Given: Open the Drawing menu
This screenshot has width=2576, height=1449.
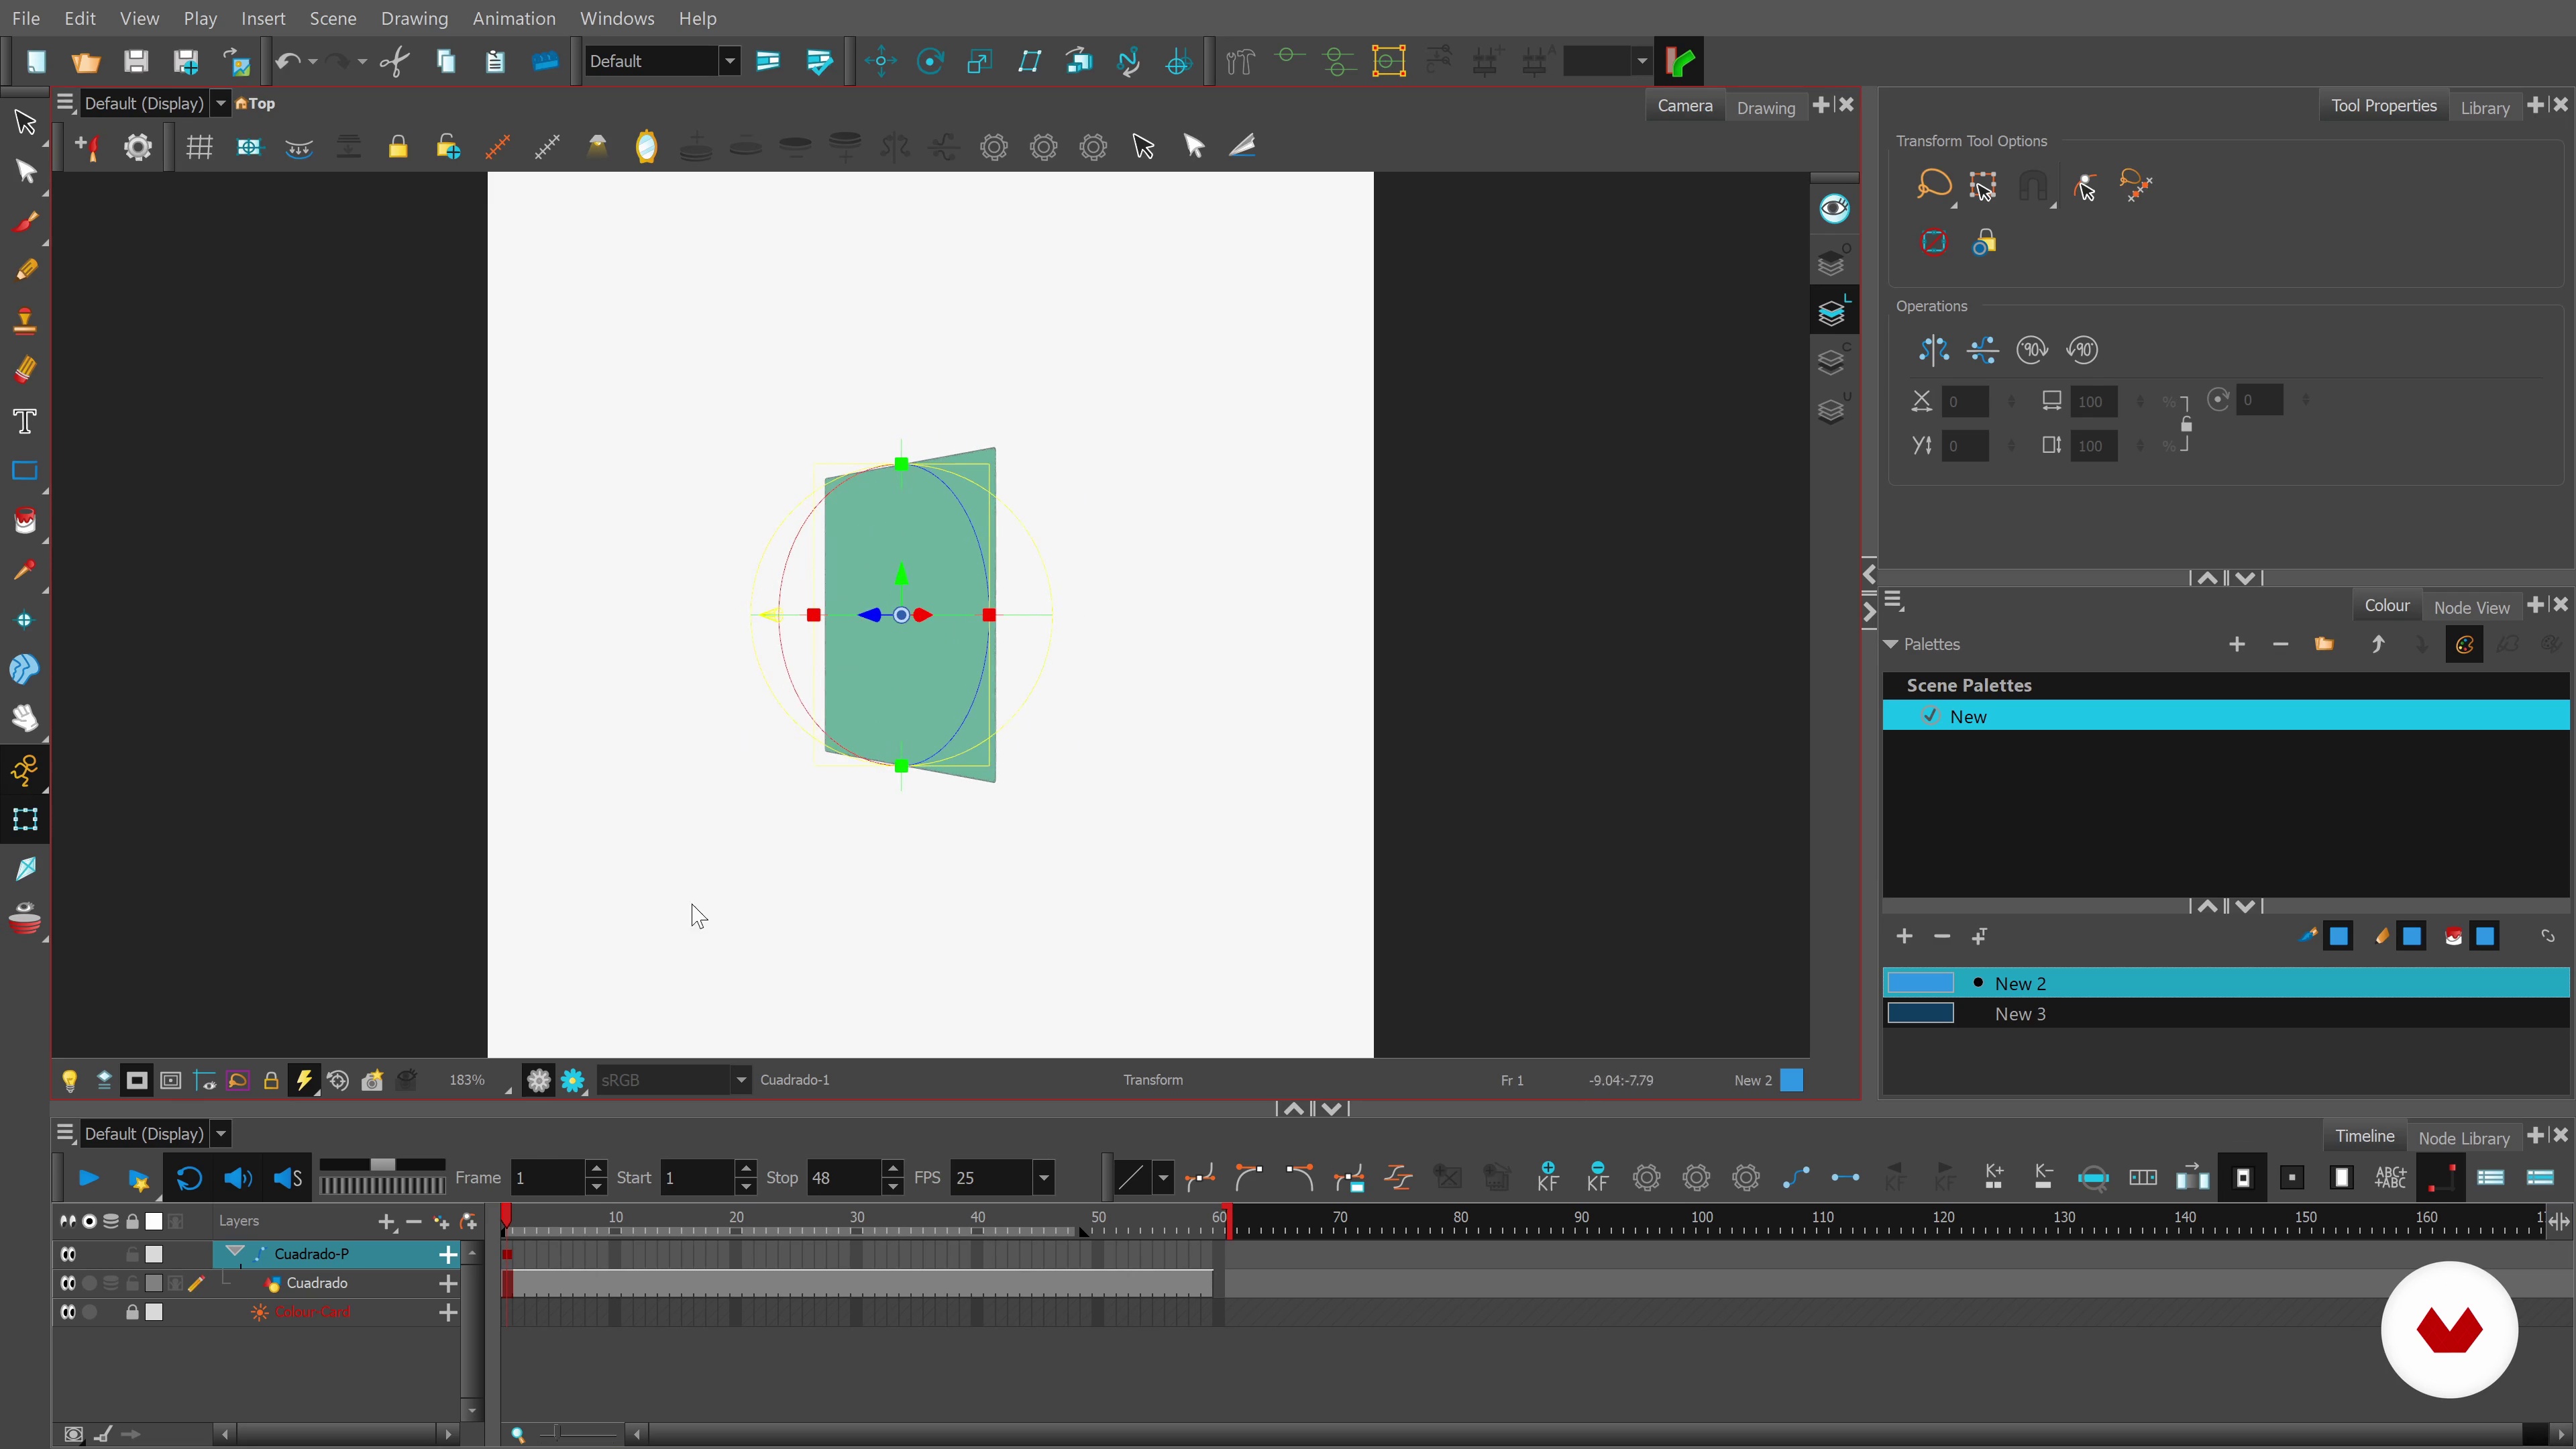Looking at the screenshot, I should click(x=414, y=18).
